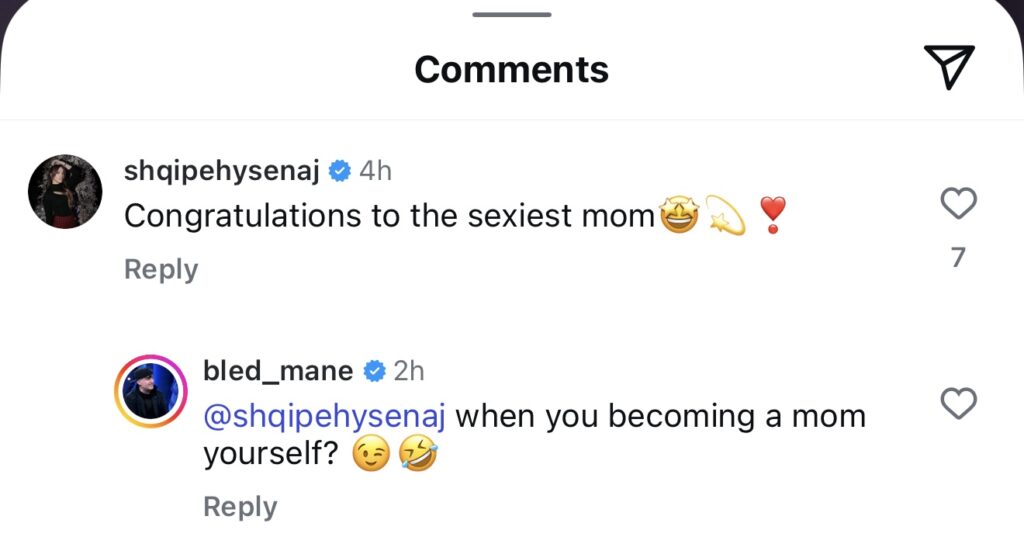1024x537 pixels.
Task: Tap the drag handle above Comments
Action: pos(512,14)
